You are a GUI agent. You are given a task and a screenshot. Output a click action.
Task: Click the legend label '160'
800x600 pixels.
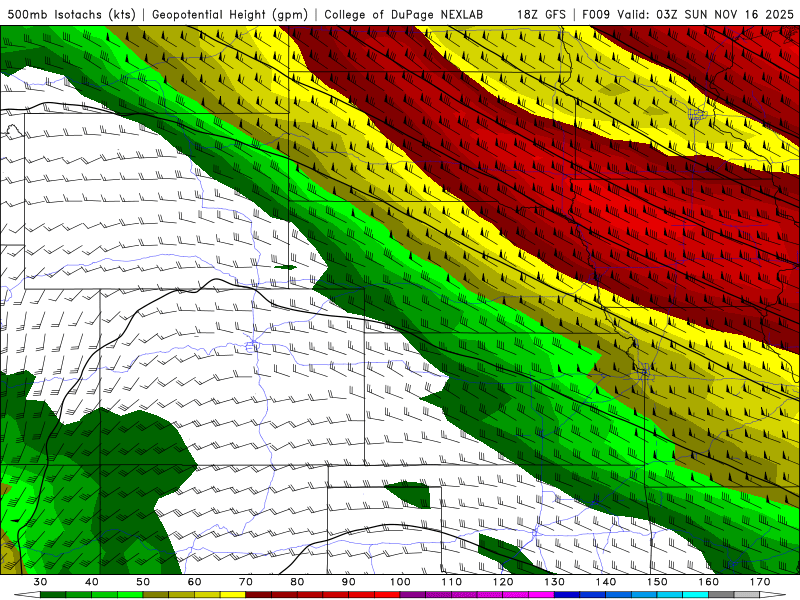click(x=709, y=582)
